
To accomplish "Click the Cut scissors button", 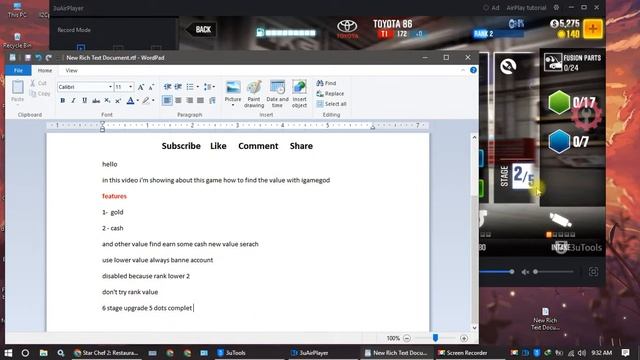I will [38, 83].
